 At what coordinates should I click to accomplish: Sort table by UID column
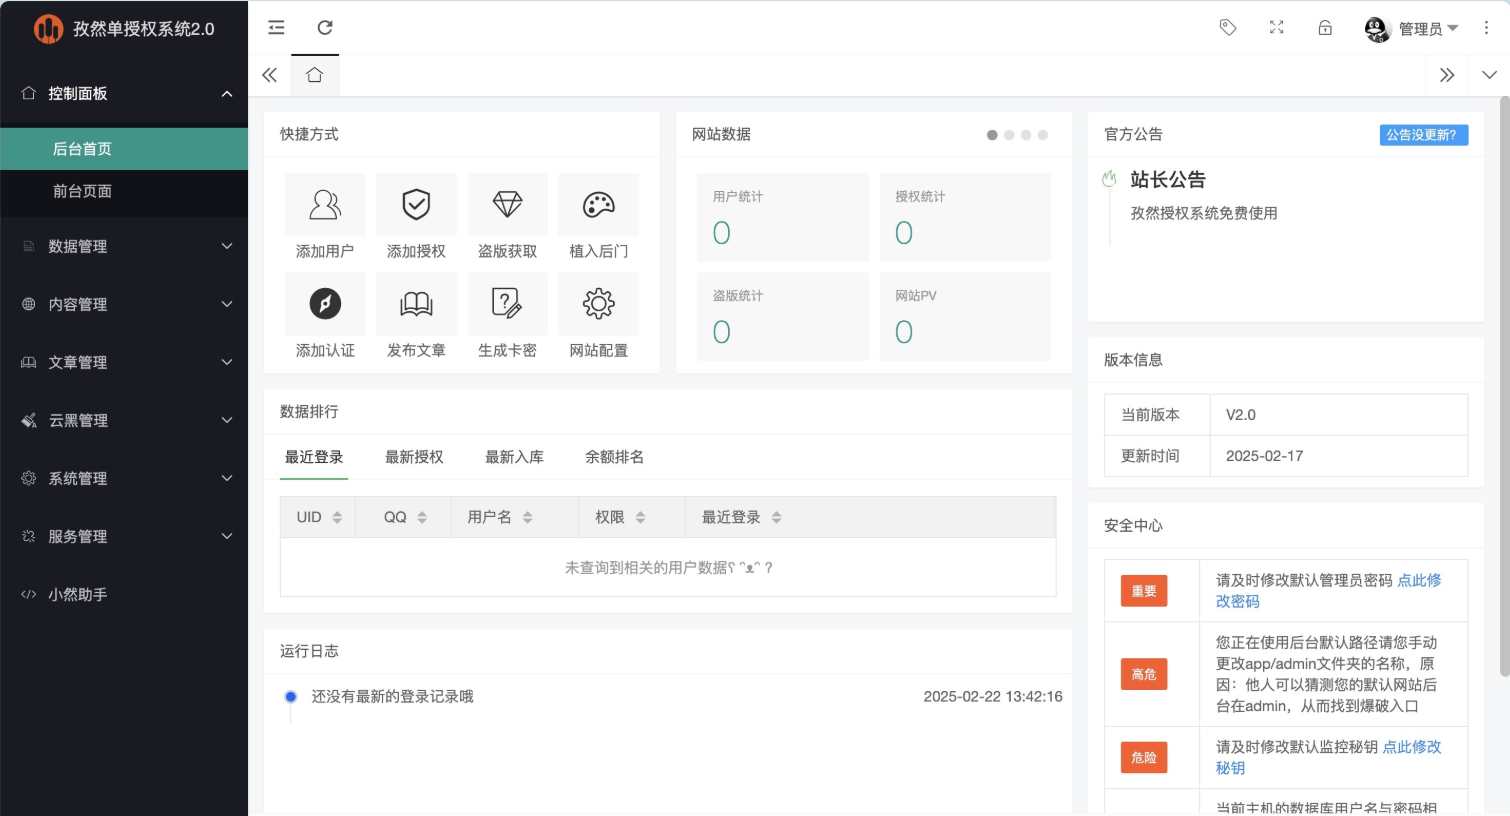click(337, 517)
